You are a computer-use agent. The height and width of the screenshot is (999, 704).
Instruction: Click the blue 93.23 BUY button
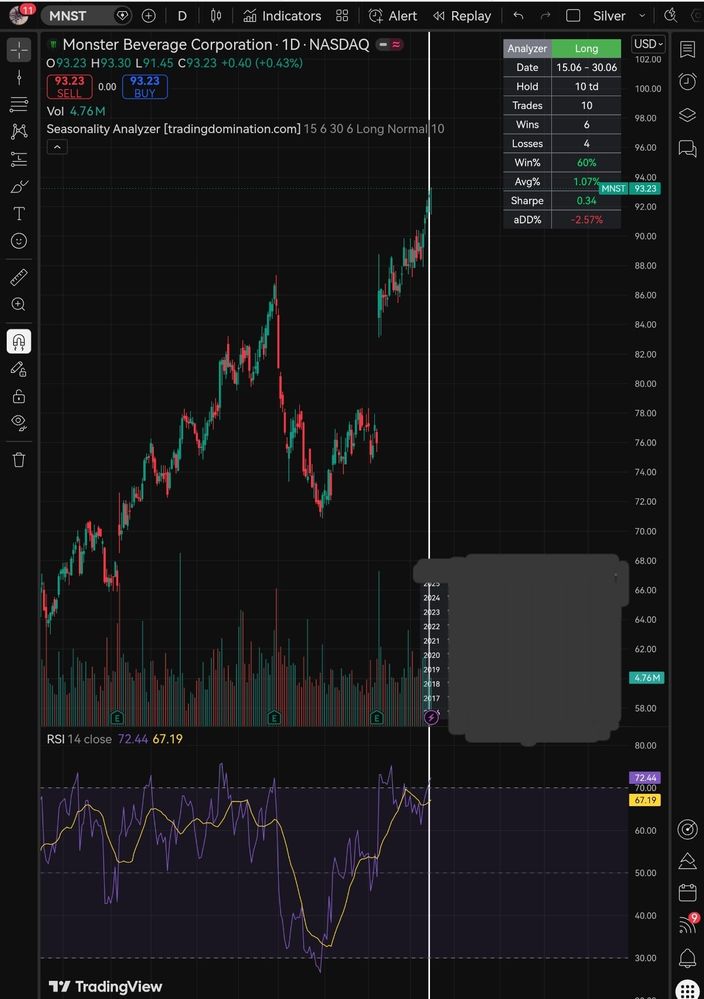[x=145, y=87]
